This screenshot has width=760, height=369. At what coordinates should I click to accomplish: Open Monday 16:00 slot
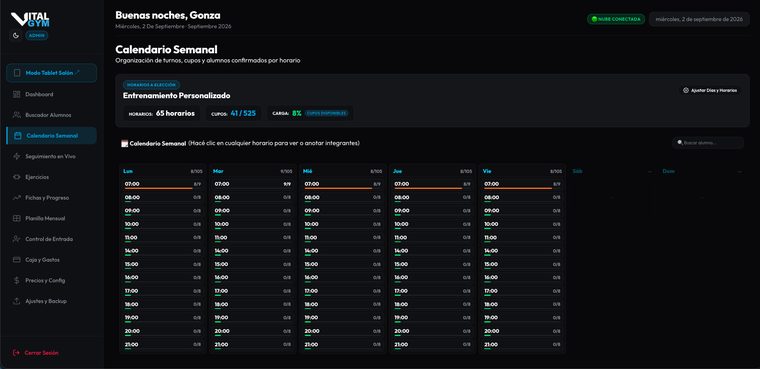pyautogui.click(x=162, y=278)
